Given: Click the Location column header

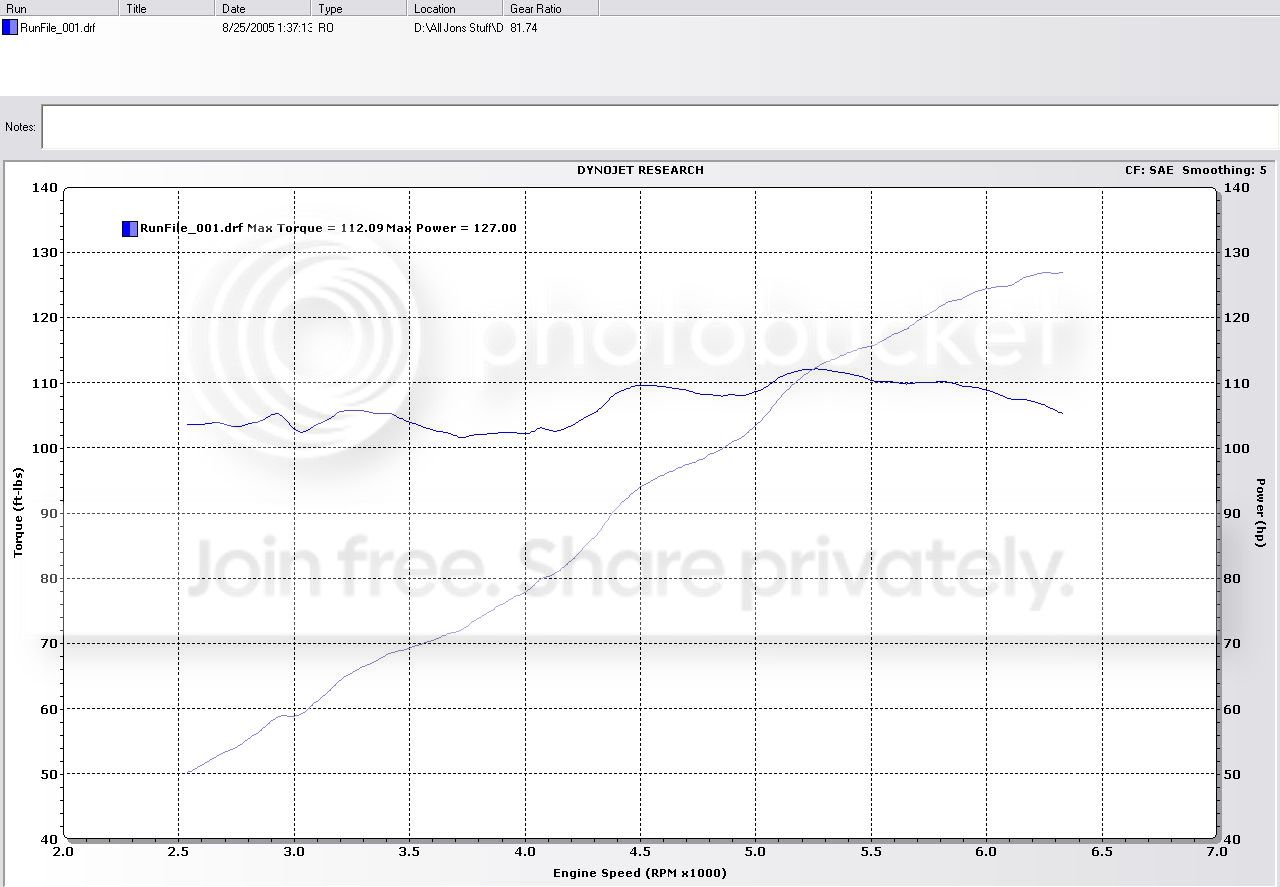Looking at the screenshot, I should [456, 8].
